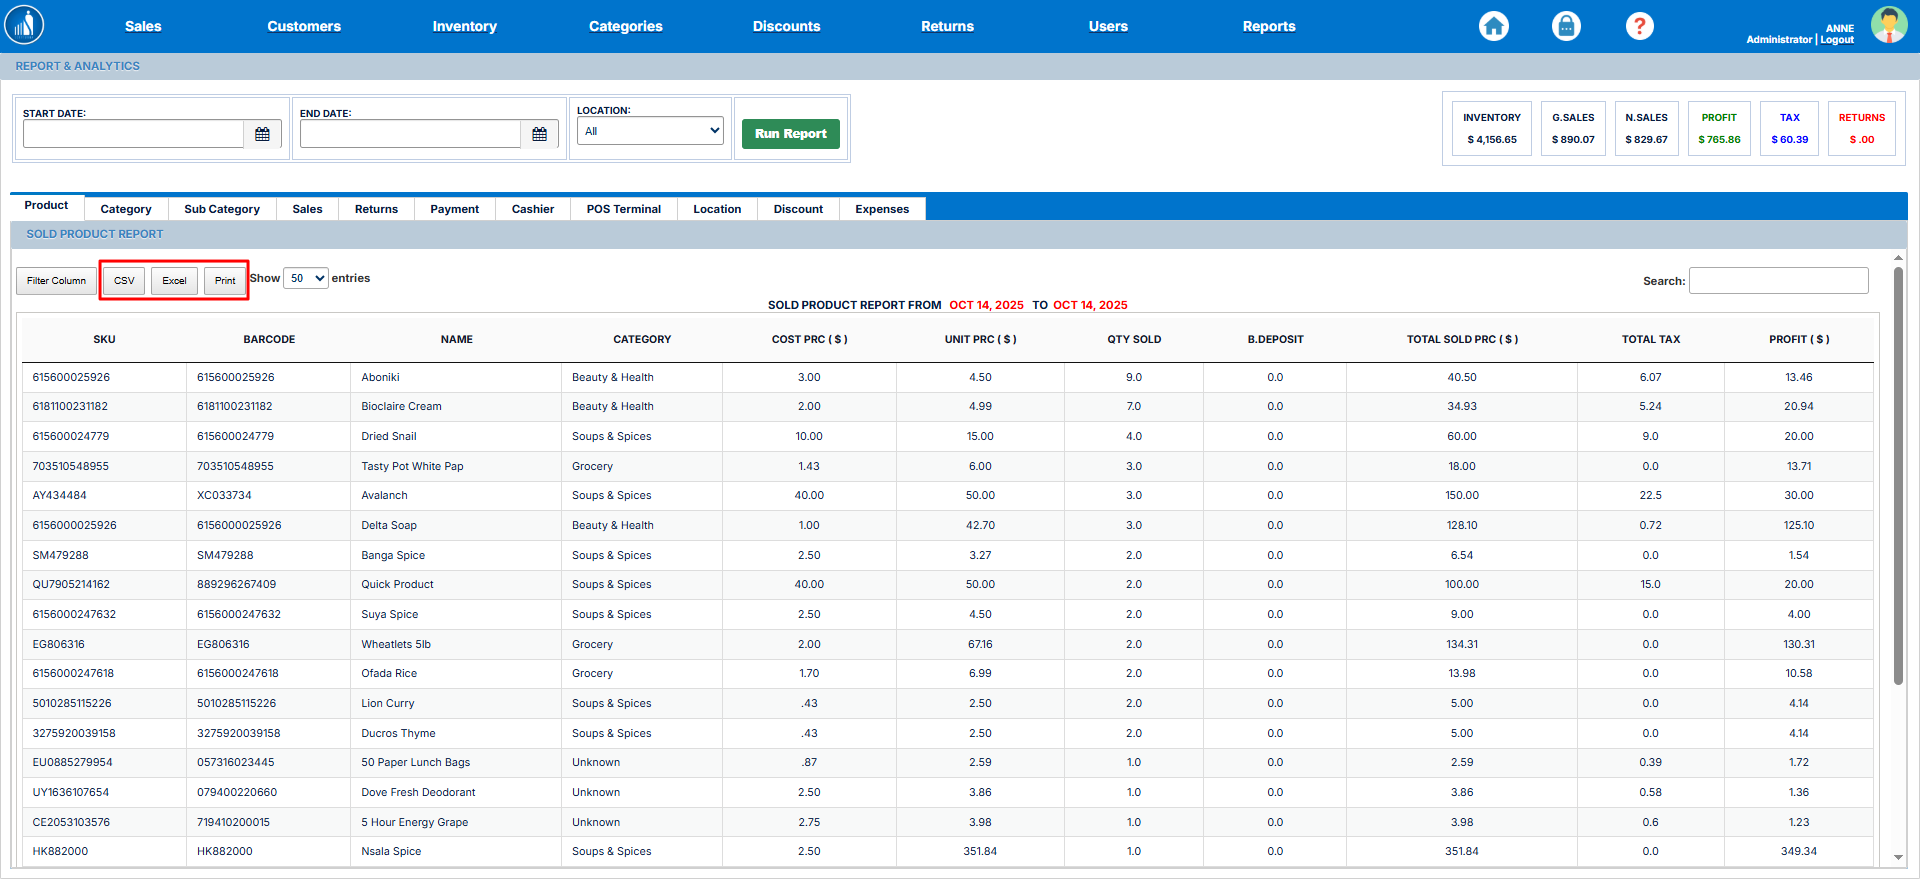
Task: Open help via question mark icon
Action: (x=1639, y=26)
